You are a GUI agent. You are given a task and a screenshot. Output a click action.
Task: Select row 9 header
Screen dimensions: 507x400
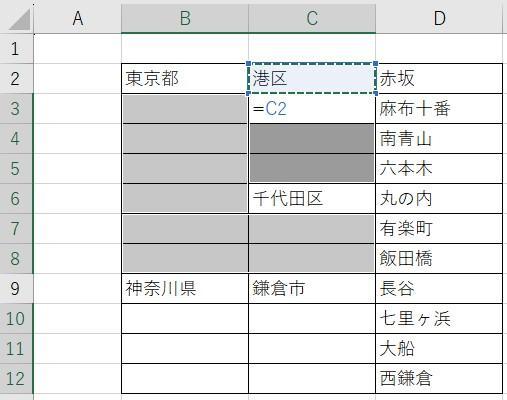pyautogui.click(x=16, y=288)
